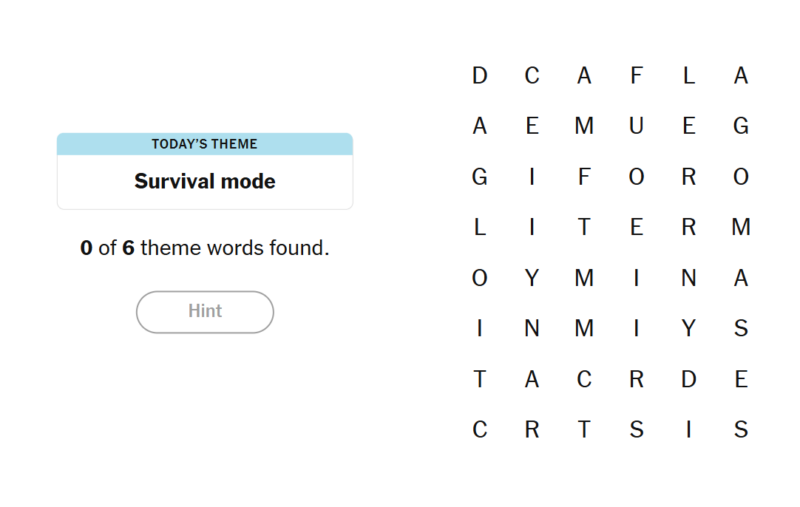Viewport: 800px width, 507px height.
Task: Select the N between letters I and A
Action: click(x=688, y=278)
